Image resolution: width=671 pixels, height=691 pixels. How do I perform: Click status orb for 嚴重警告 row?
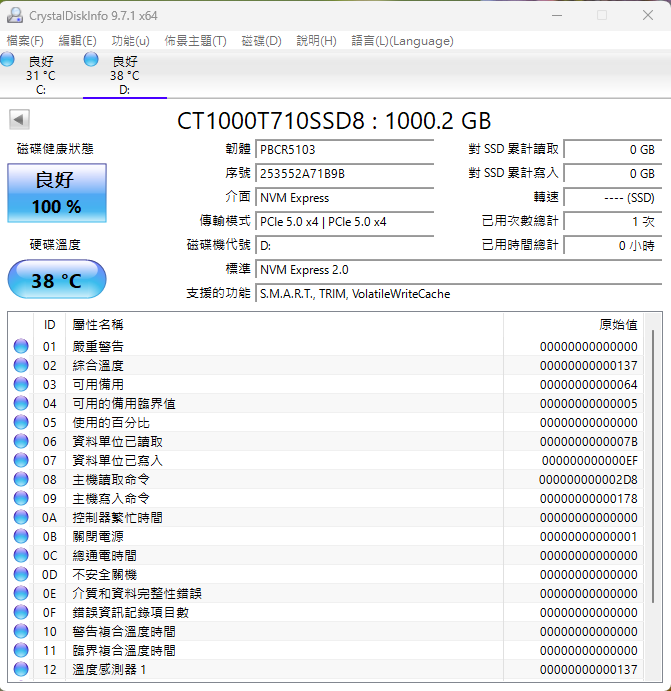click(21, 346)
